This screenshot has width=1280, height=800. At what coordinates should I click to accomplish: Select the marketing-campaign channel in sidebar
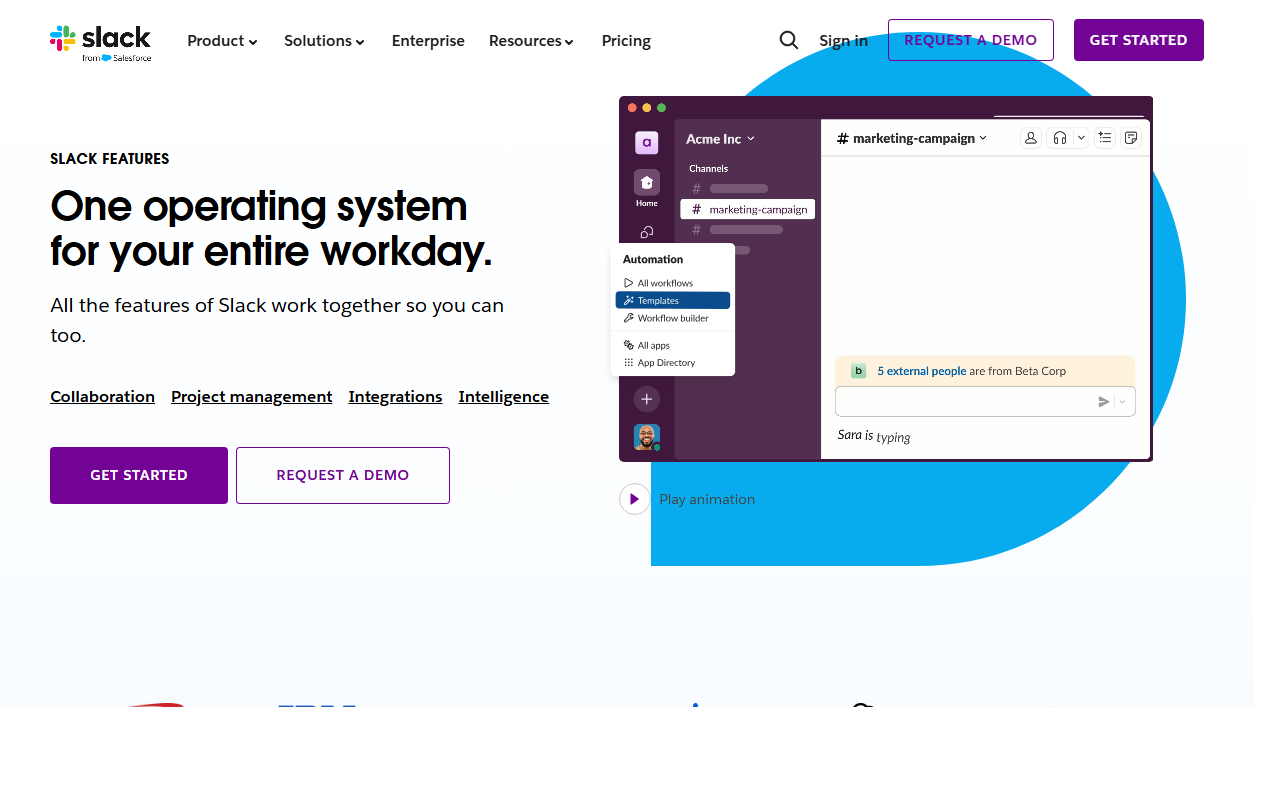tap(748, 209)
